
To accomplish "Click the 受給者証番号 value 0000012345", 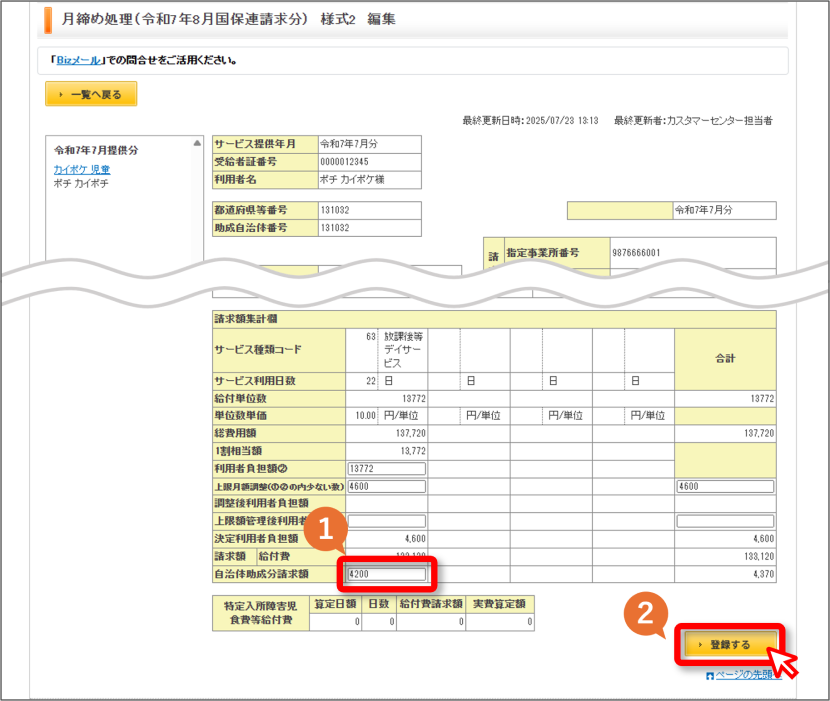I will (x=344, y=161).
